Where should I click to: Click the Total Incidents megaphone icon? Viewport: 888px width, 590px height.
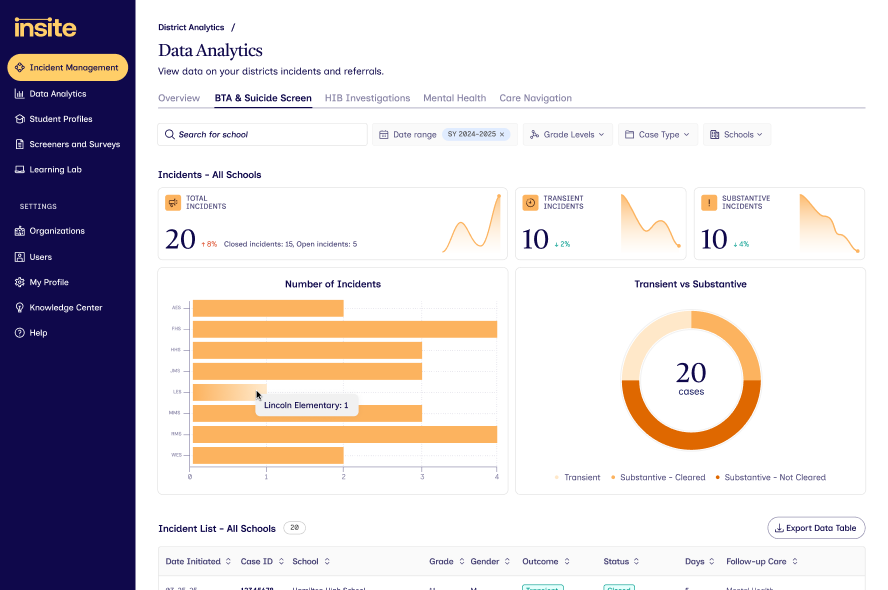pos(173,203)
